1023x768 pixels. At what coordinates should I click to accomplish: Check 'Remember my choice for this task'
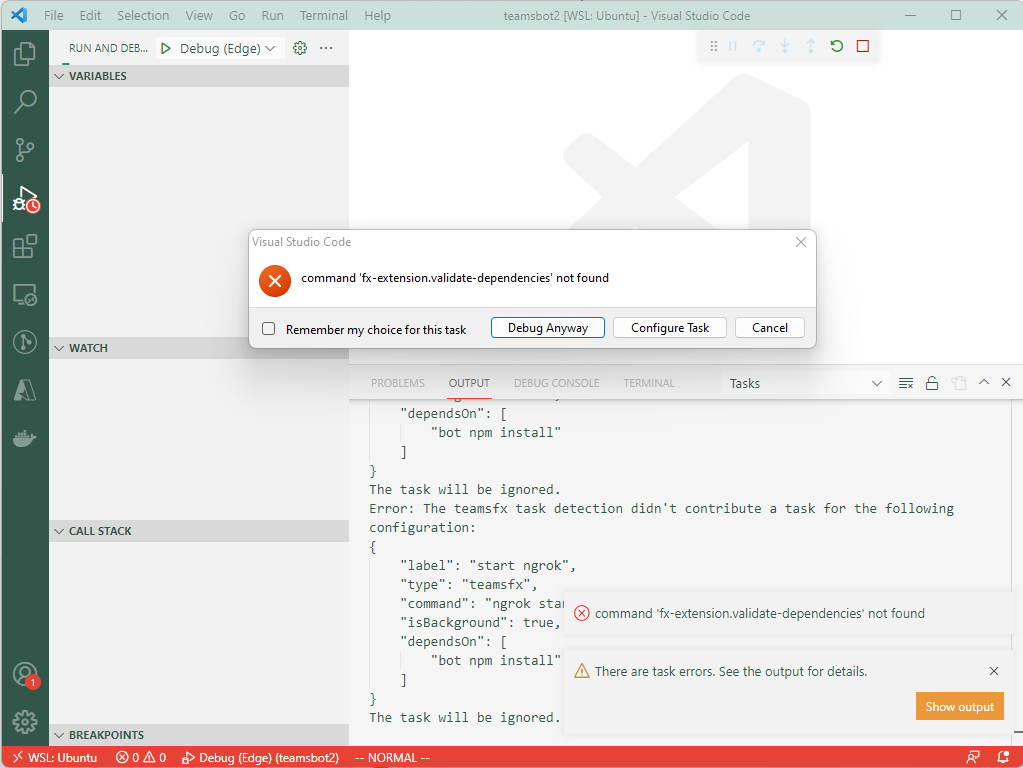[267, 327]
